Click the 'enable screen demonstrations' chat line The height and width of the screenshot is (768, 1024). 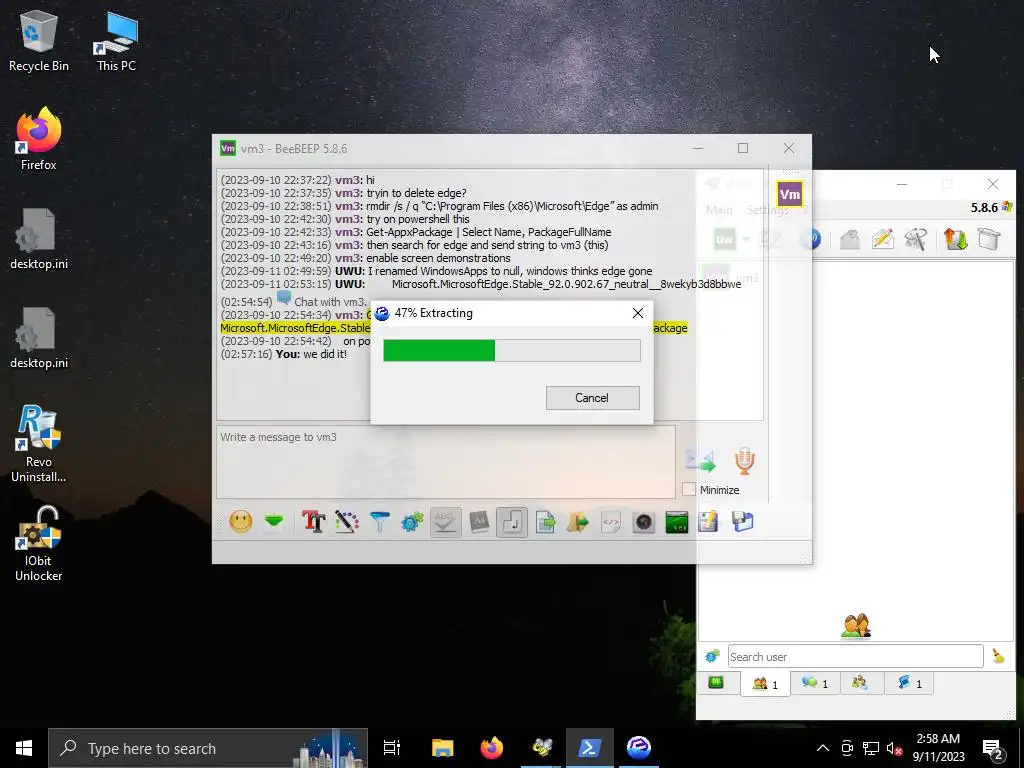click(366, 258)
